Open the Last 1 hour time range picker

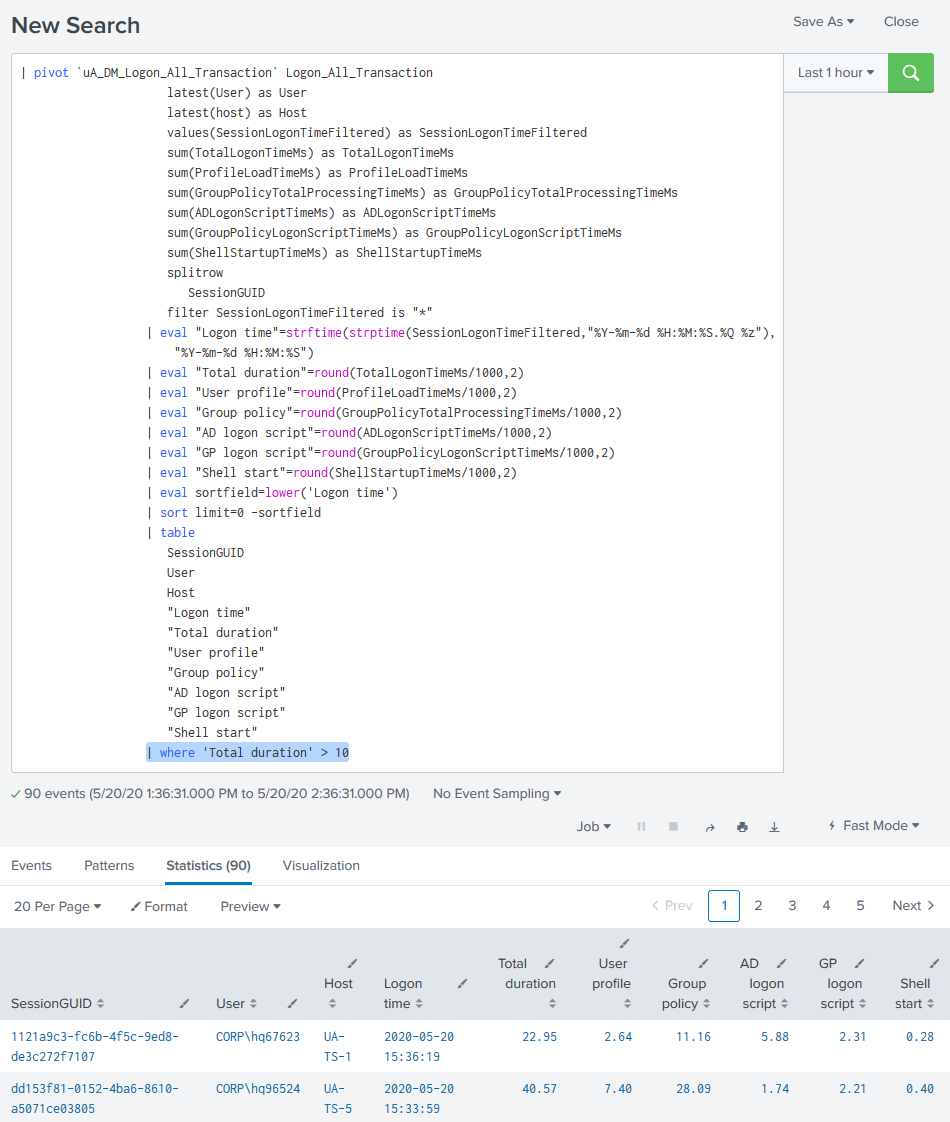[835, 73]
